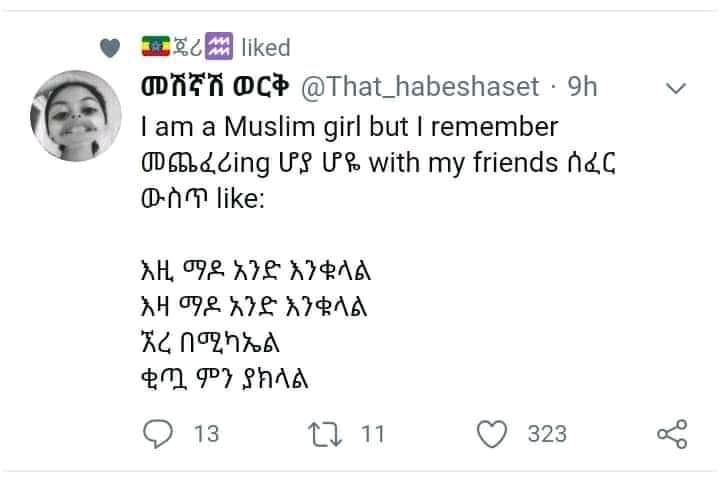Image resolution: width=720 pixels, height=487 pixels.
Task: Click the Ethiopian flag emoji in liker name
Action: (x=156, y=46)
